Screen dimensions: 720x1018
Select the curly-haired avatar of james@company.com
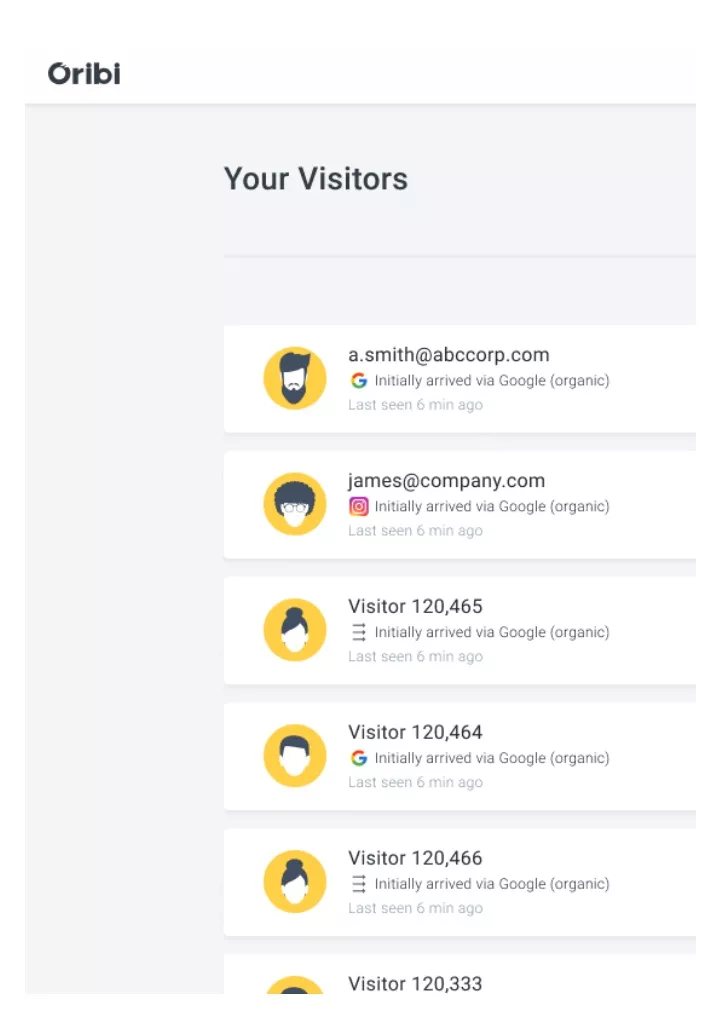coord(295,504)
